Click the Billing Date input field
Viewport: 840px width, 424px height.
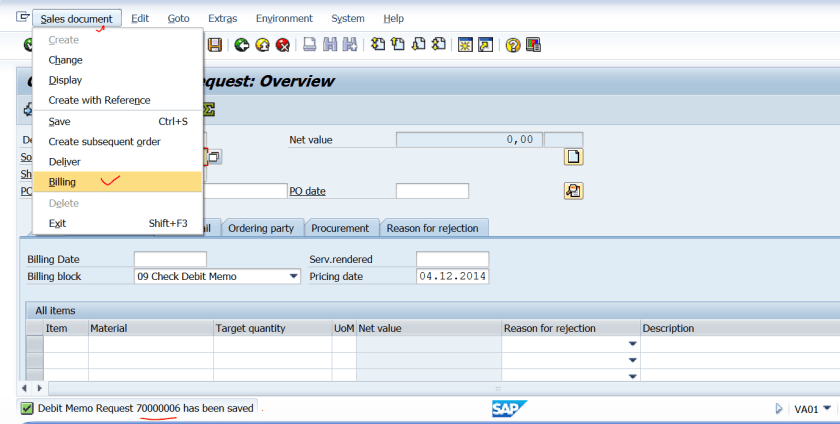[x=170, y=260]
